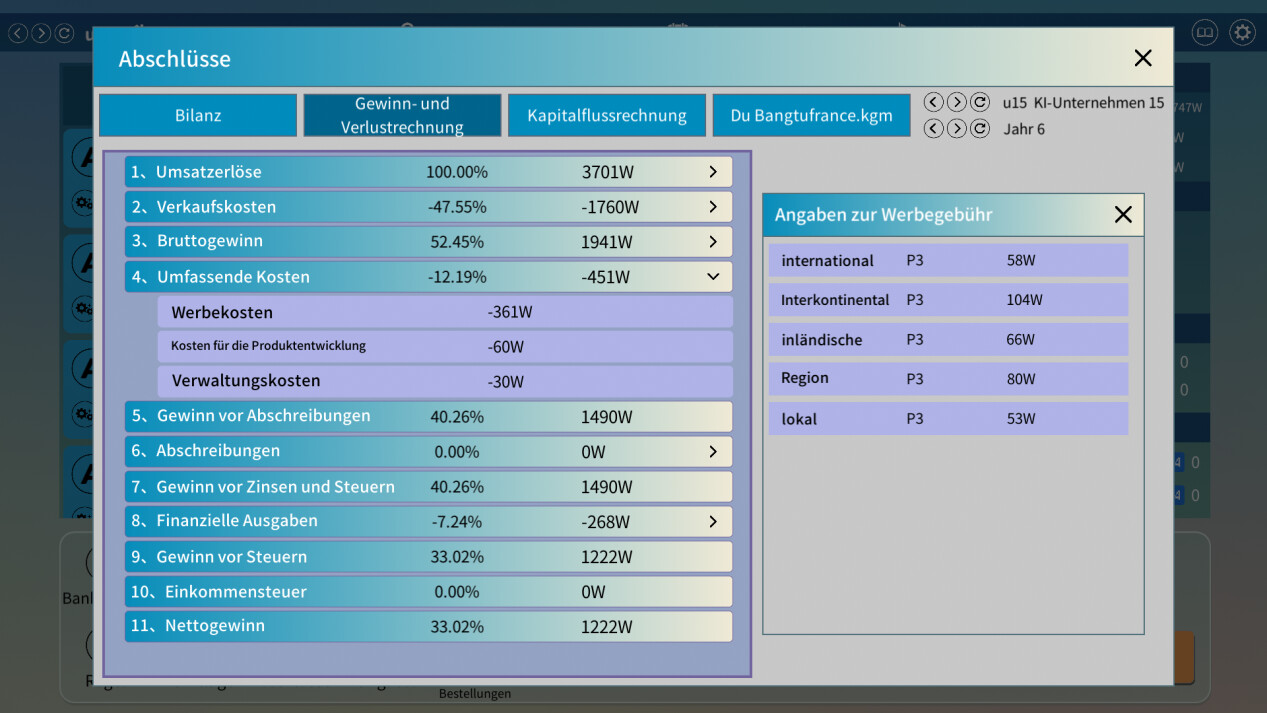Go to previous year beside Jahr 6
This screenshot has height=713, width=1267.
(933, 128)
